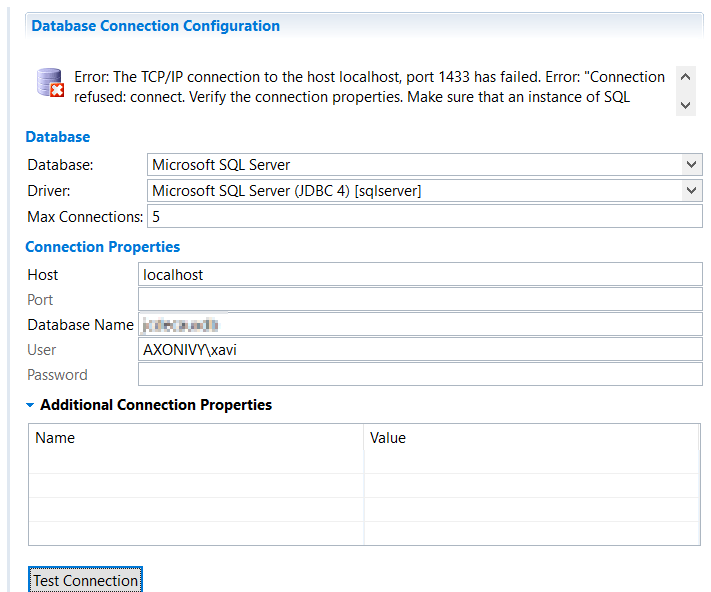This screenshot has height=592, width=711.
Task: Select the Microsoft SQL Server database combo box
Action: click(412, 165)
